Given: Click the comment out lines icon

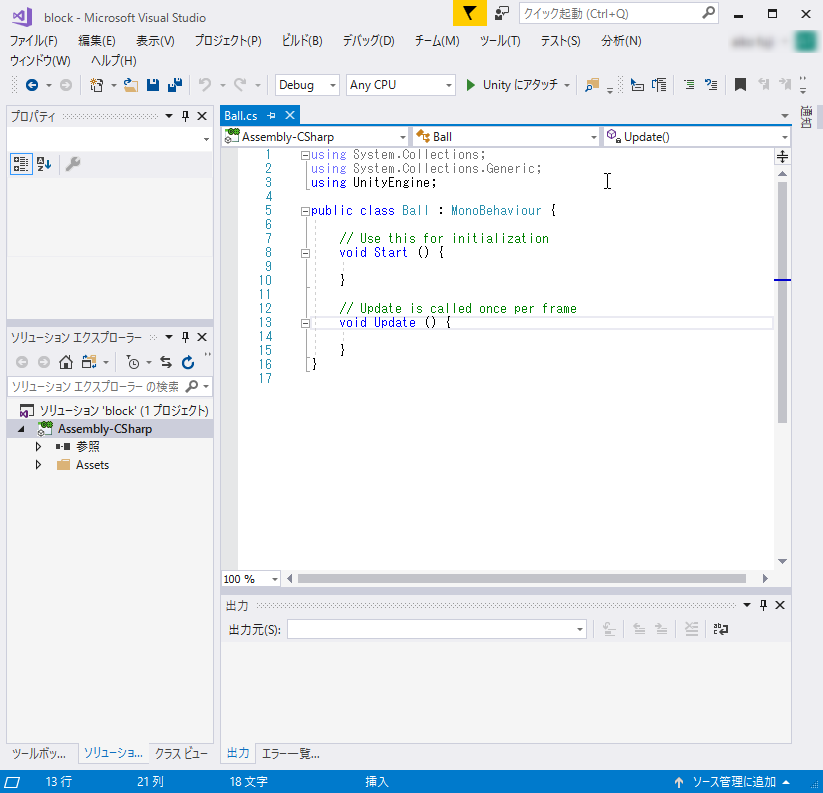Looking at the screenshot, I should pos(689,84).
